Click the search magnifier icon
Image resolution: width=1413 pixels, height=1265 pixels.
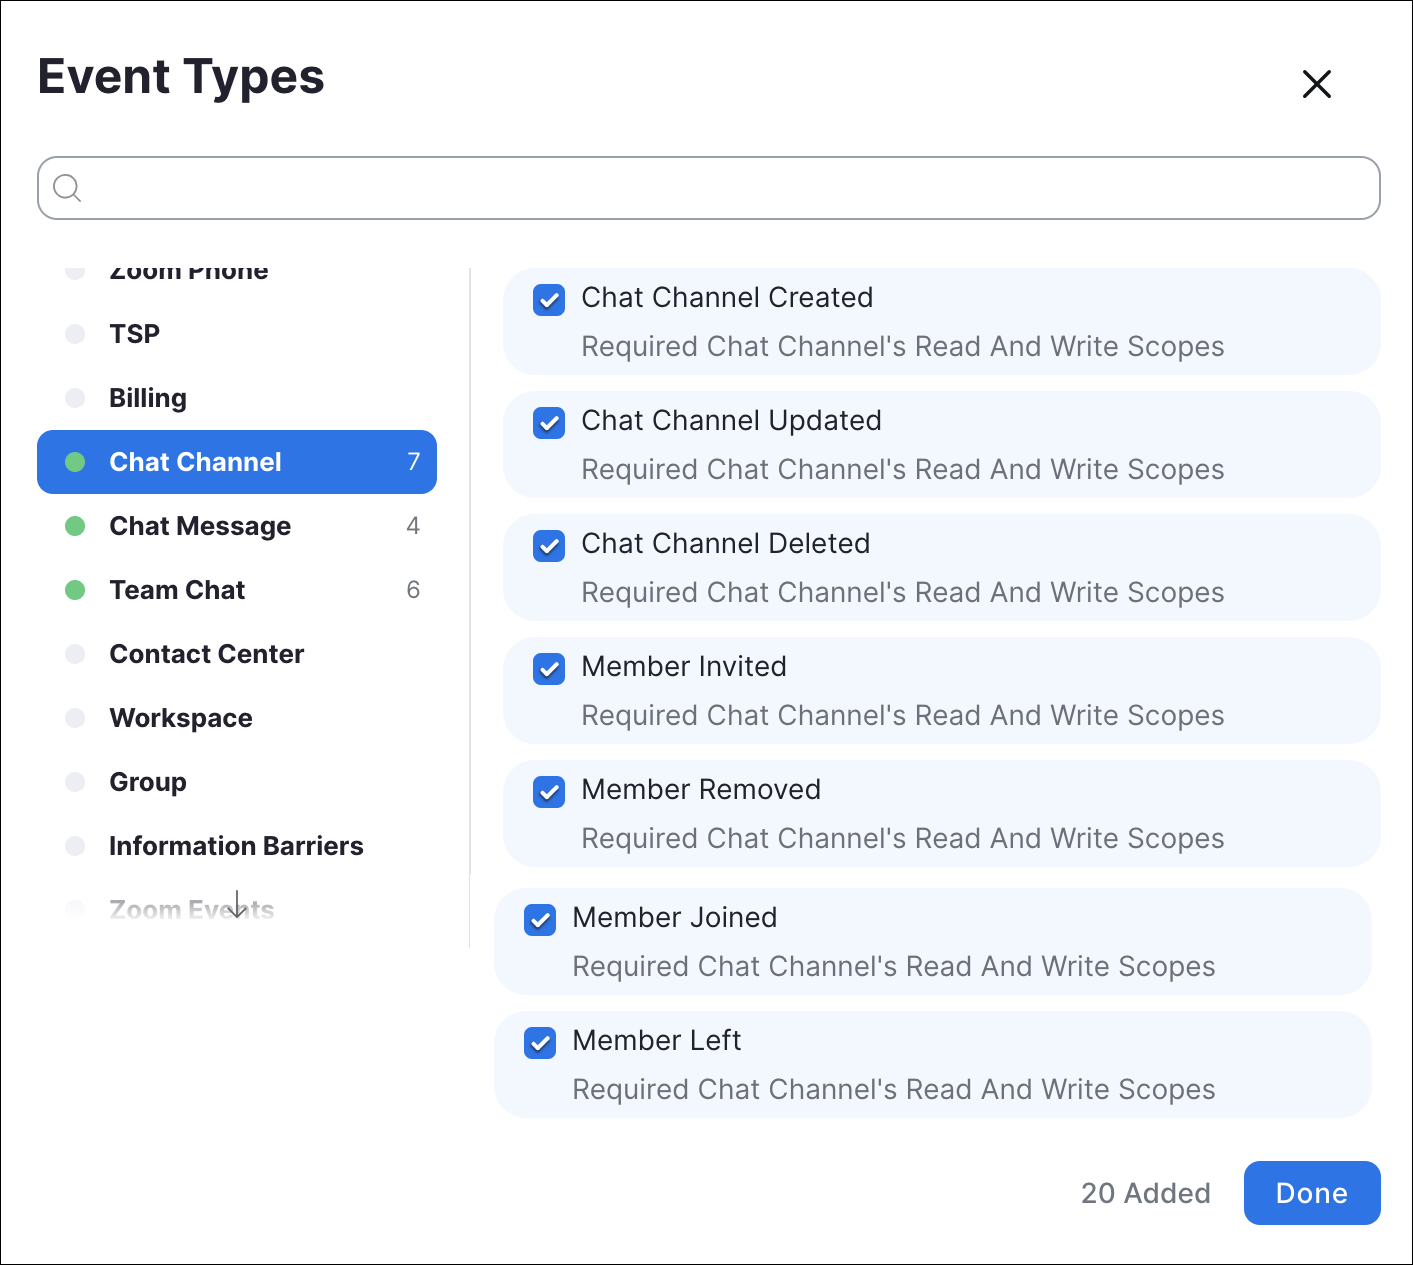(67, 188)
